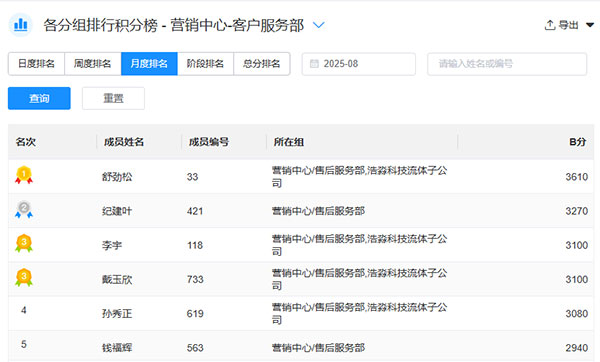Click the silver second-place medal icon

click(24, 210)
